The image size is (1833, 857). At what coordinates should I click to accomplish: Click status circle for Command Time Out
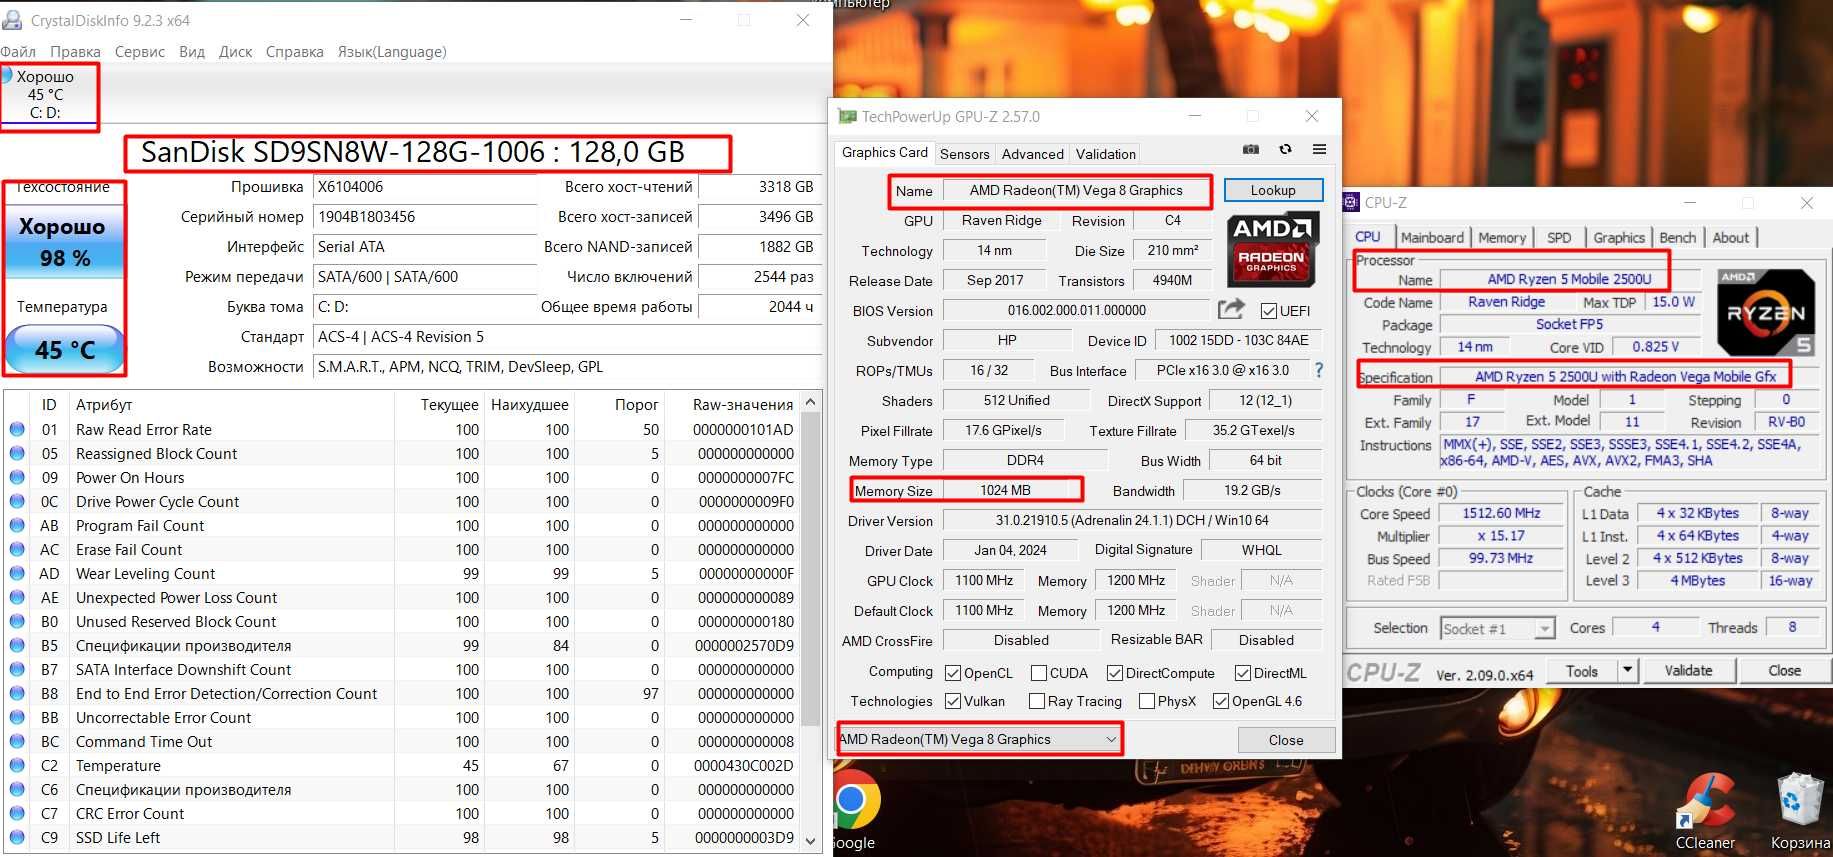pyautogui.click(x=17, y=741)
